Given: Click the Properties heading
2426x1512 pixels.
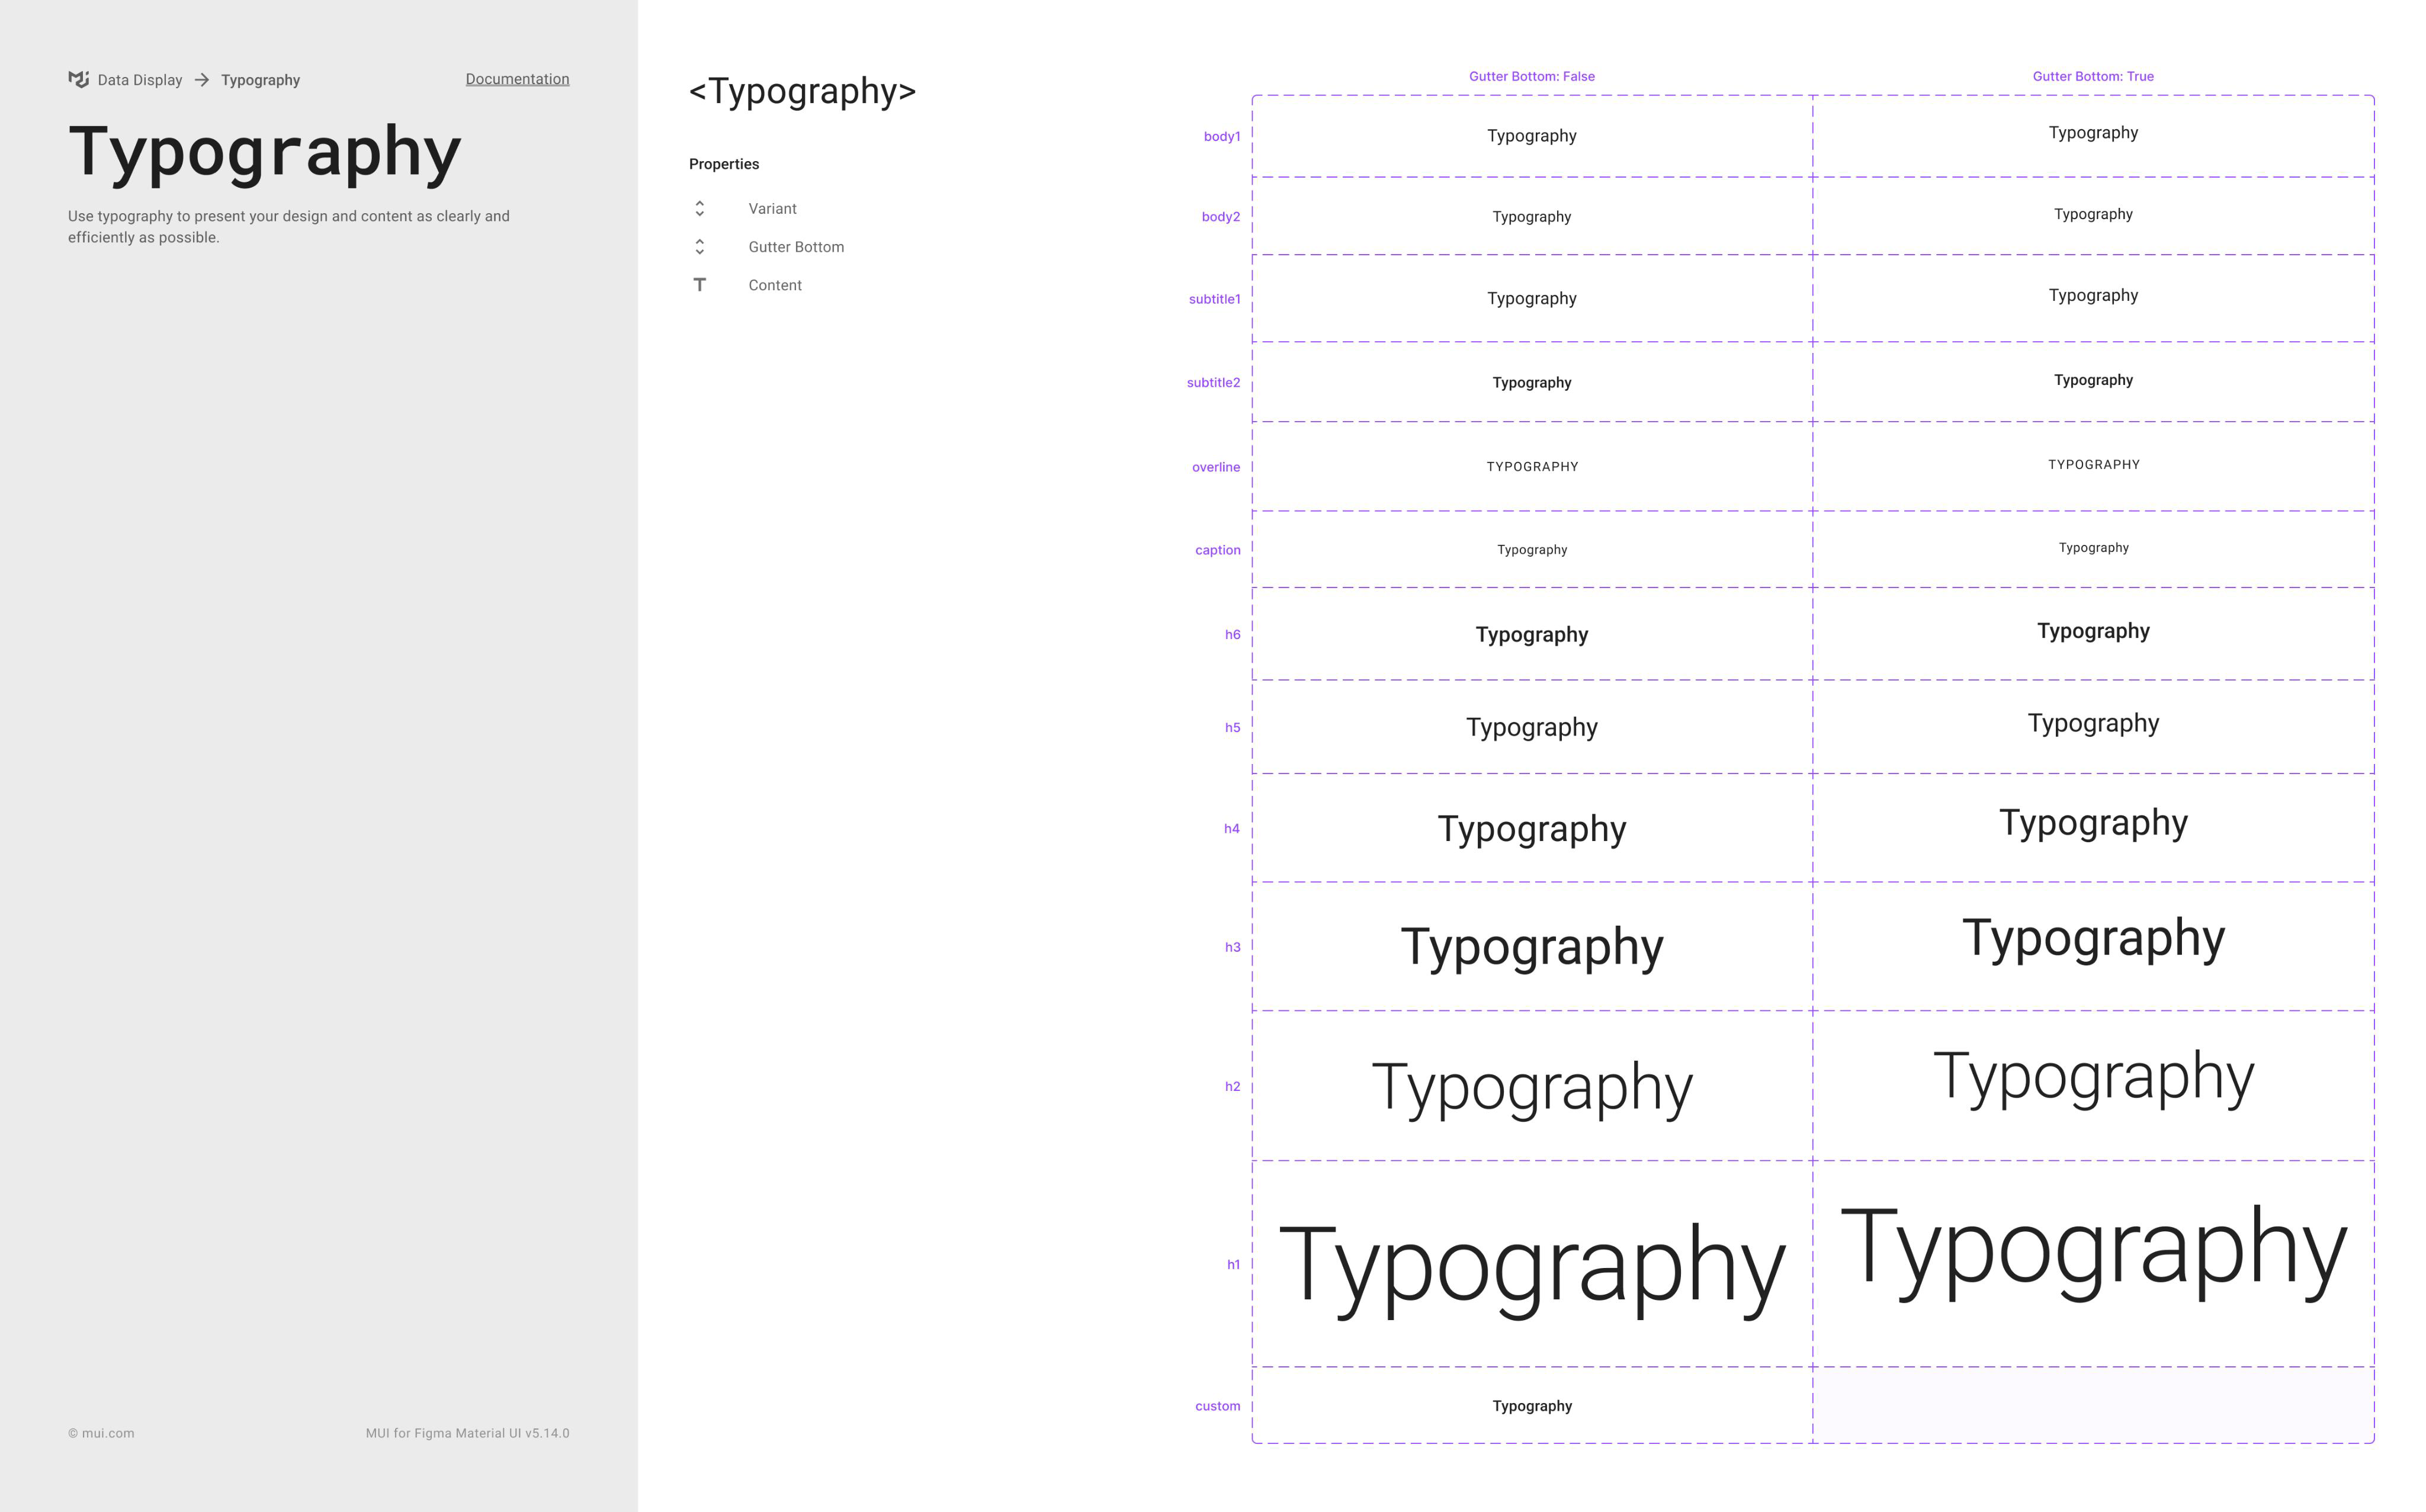Looking at the screenshot, I should point(724,164).
